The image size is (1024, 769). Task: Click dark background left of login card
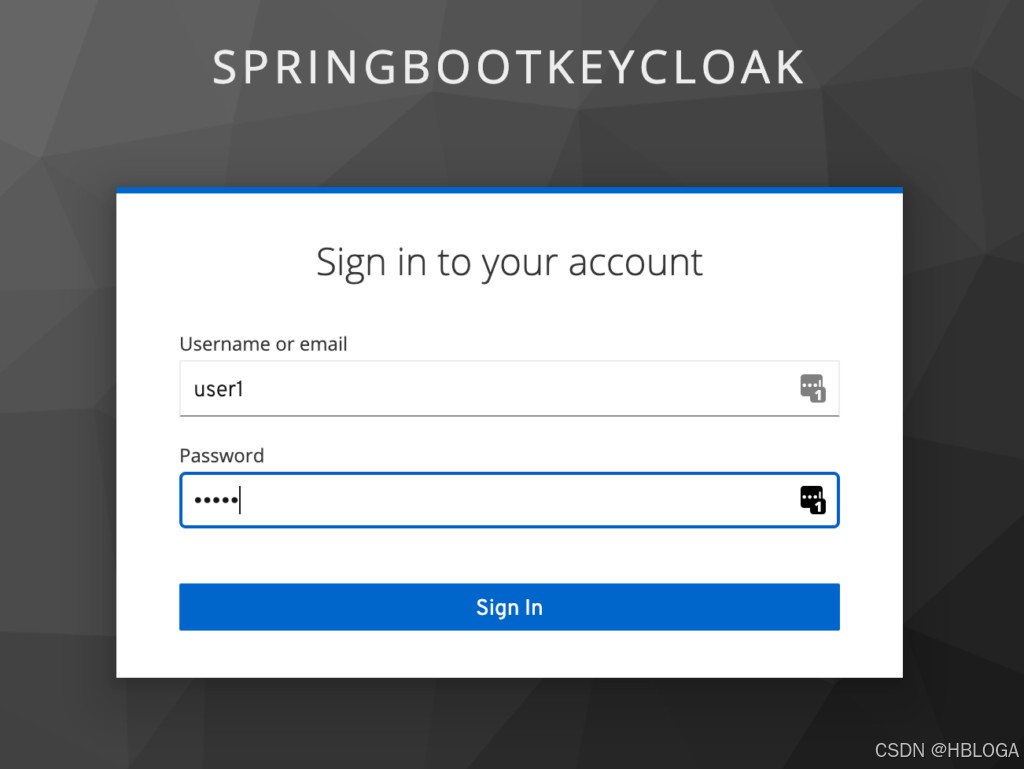click(x=57, y=430)
